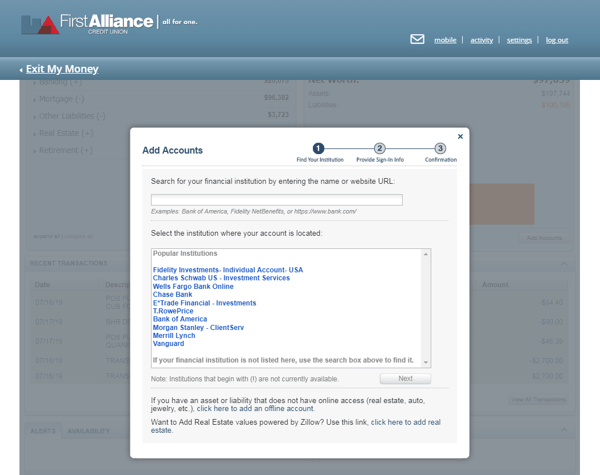Click the 07/18/19 transaction row date
The height and width of the screenshot is (475, 600).
click(49, 302)
